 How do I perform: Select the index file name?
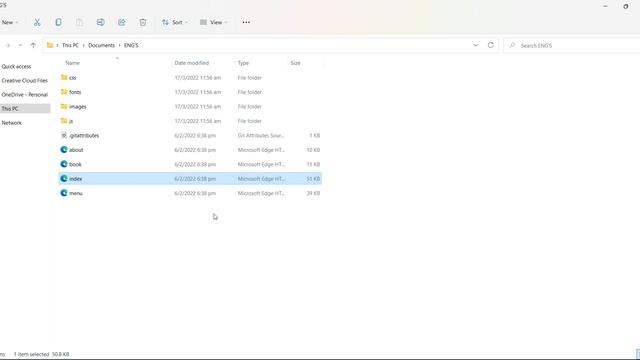click(76, 179)
